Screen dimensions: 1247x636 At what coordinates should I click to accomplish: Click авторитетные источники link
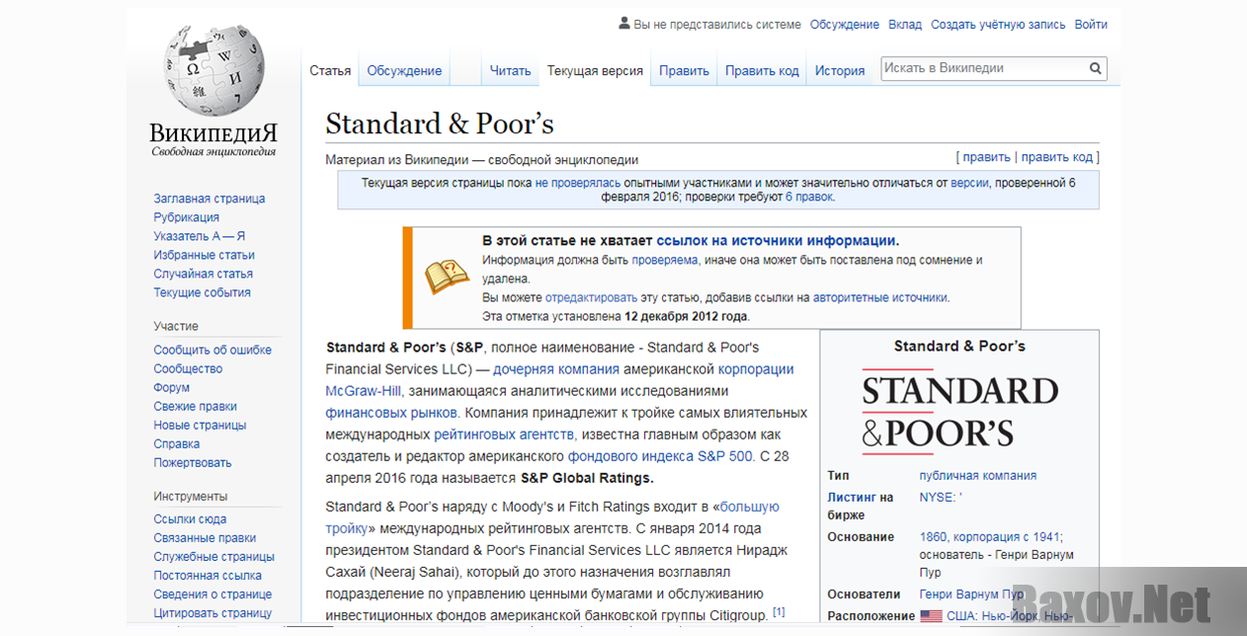pos(880,298)
